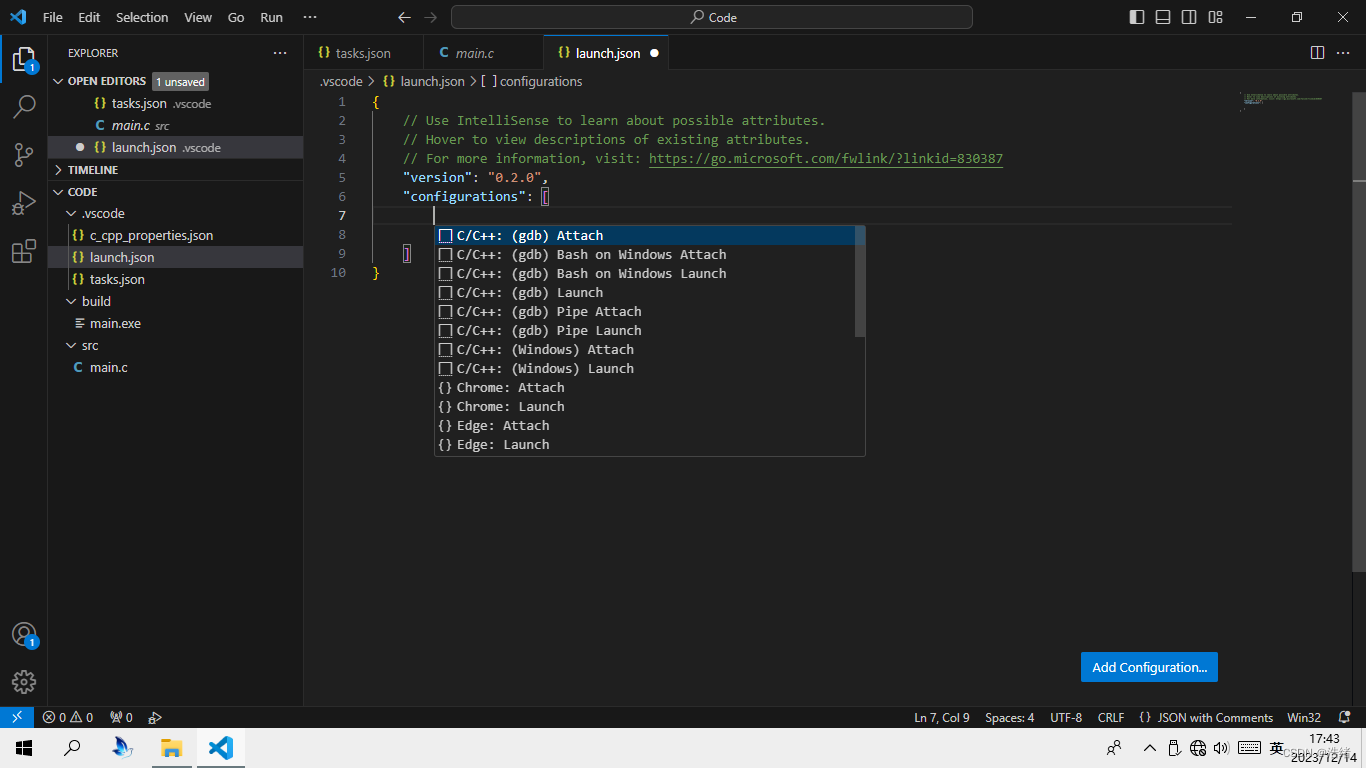
Task: Click the Add Configuration button
Action: point(1149,667)
